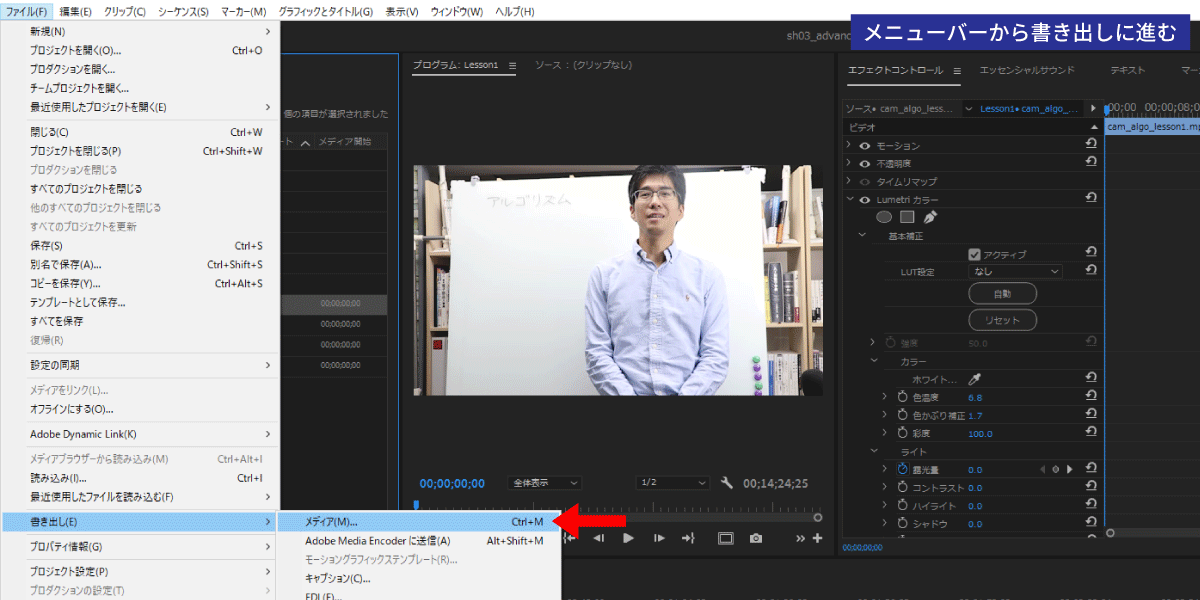Toggle 色かぶり補正 animation stopwatch

pyautogui.click(x=902, y=415)
